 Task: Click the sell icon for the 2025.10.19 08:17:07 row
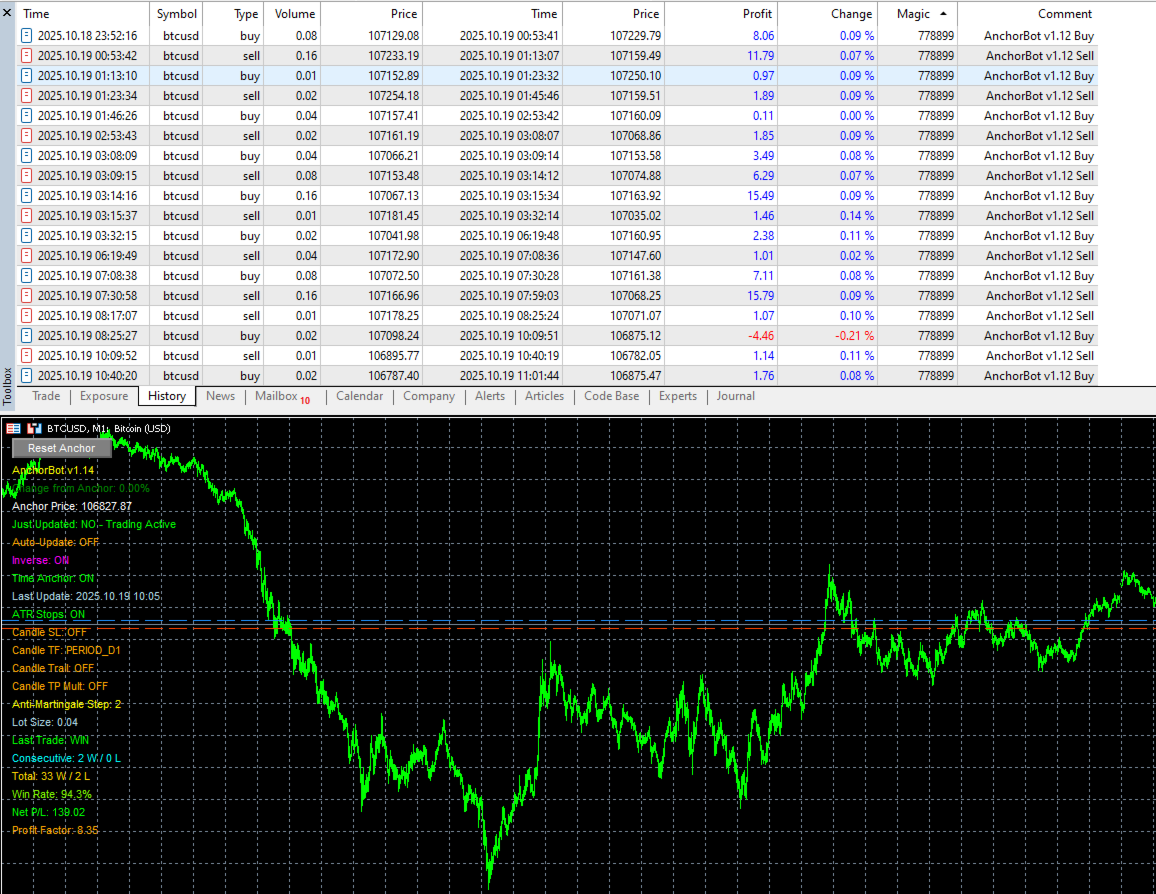[27, 315]
